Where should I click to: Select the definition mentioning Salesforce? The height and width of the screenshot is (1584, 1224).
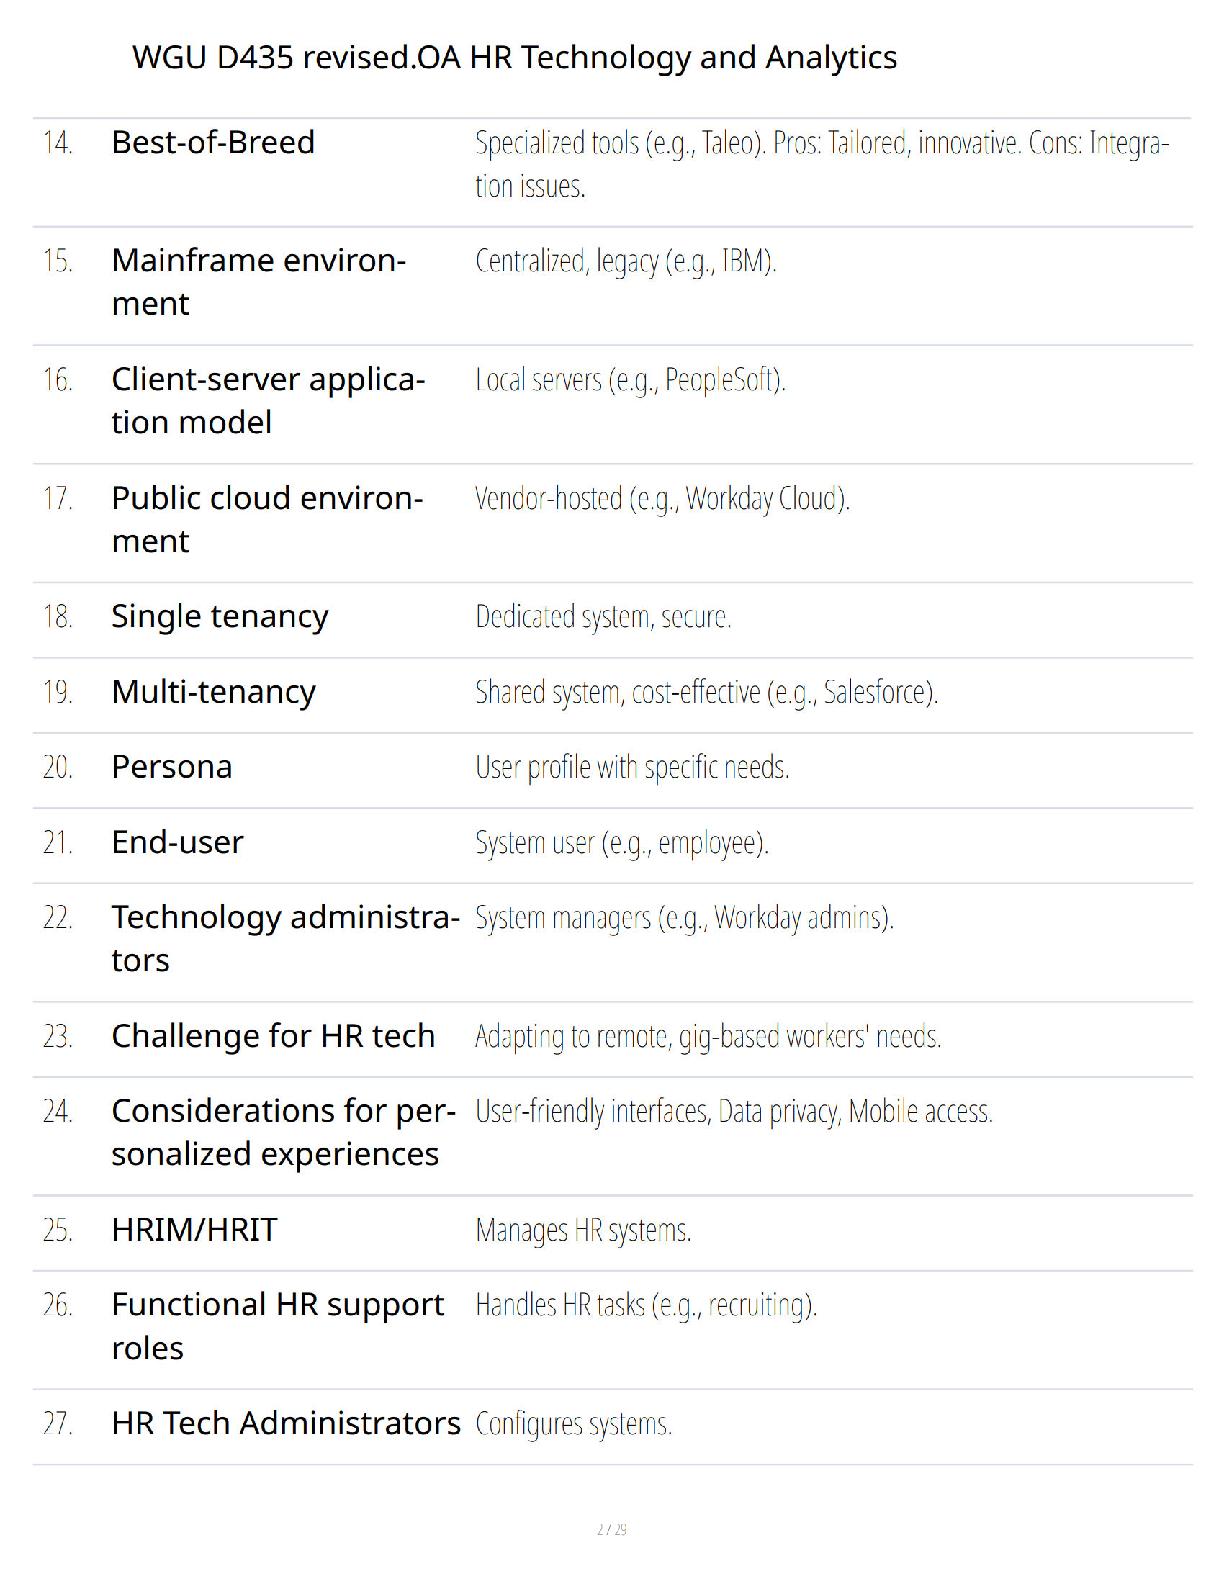point(707,692)
